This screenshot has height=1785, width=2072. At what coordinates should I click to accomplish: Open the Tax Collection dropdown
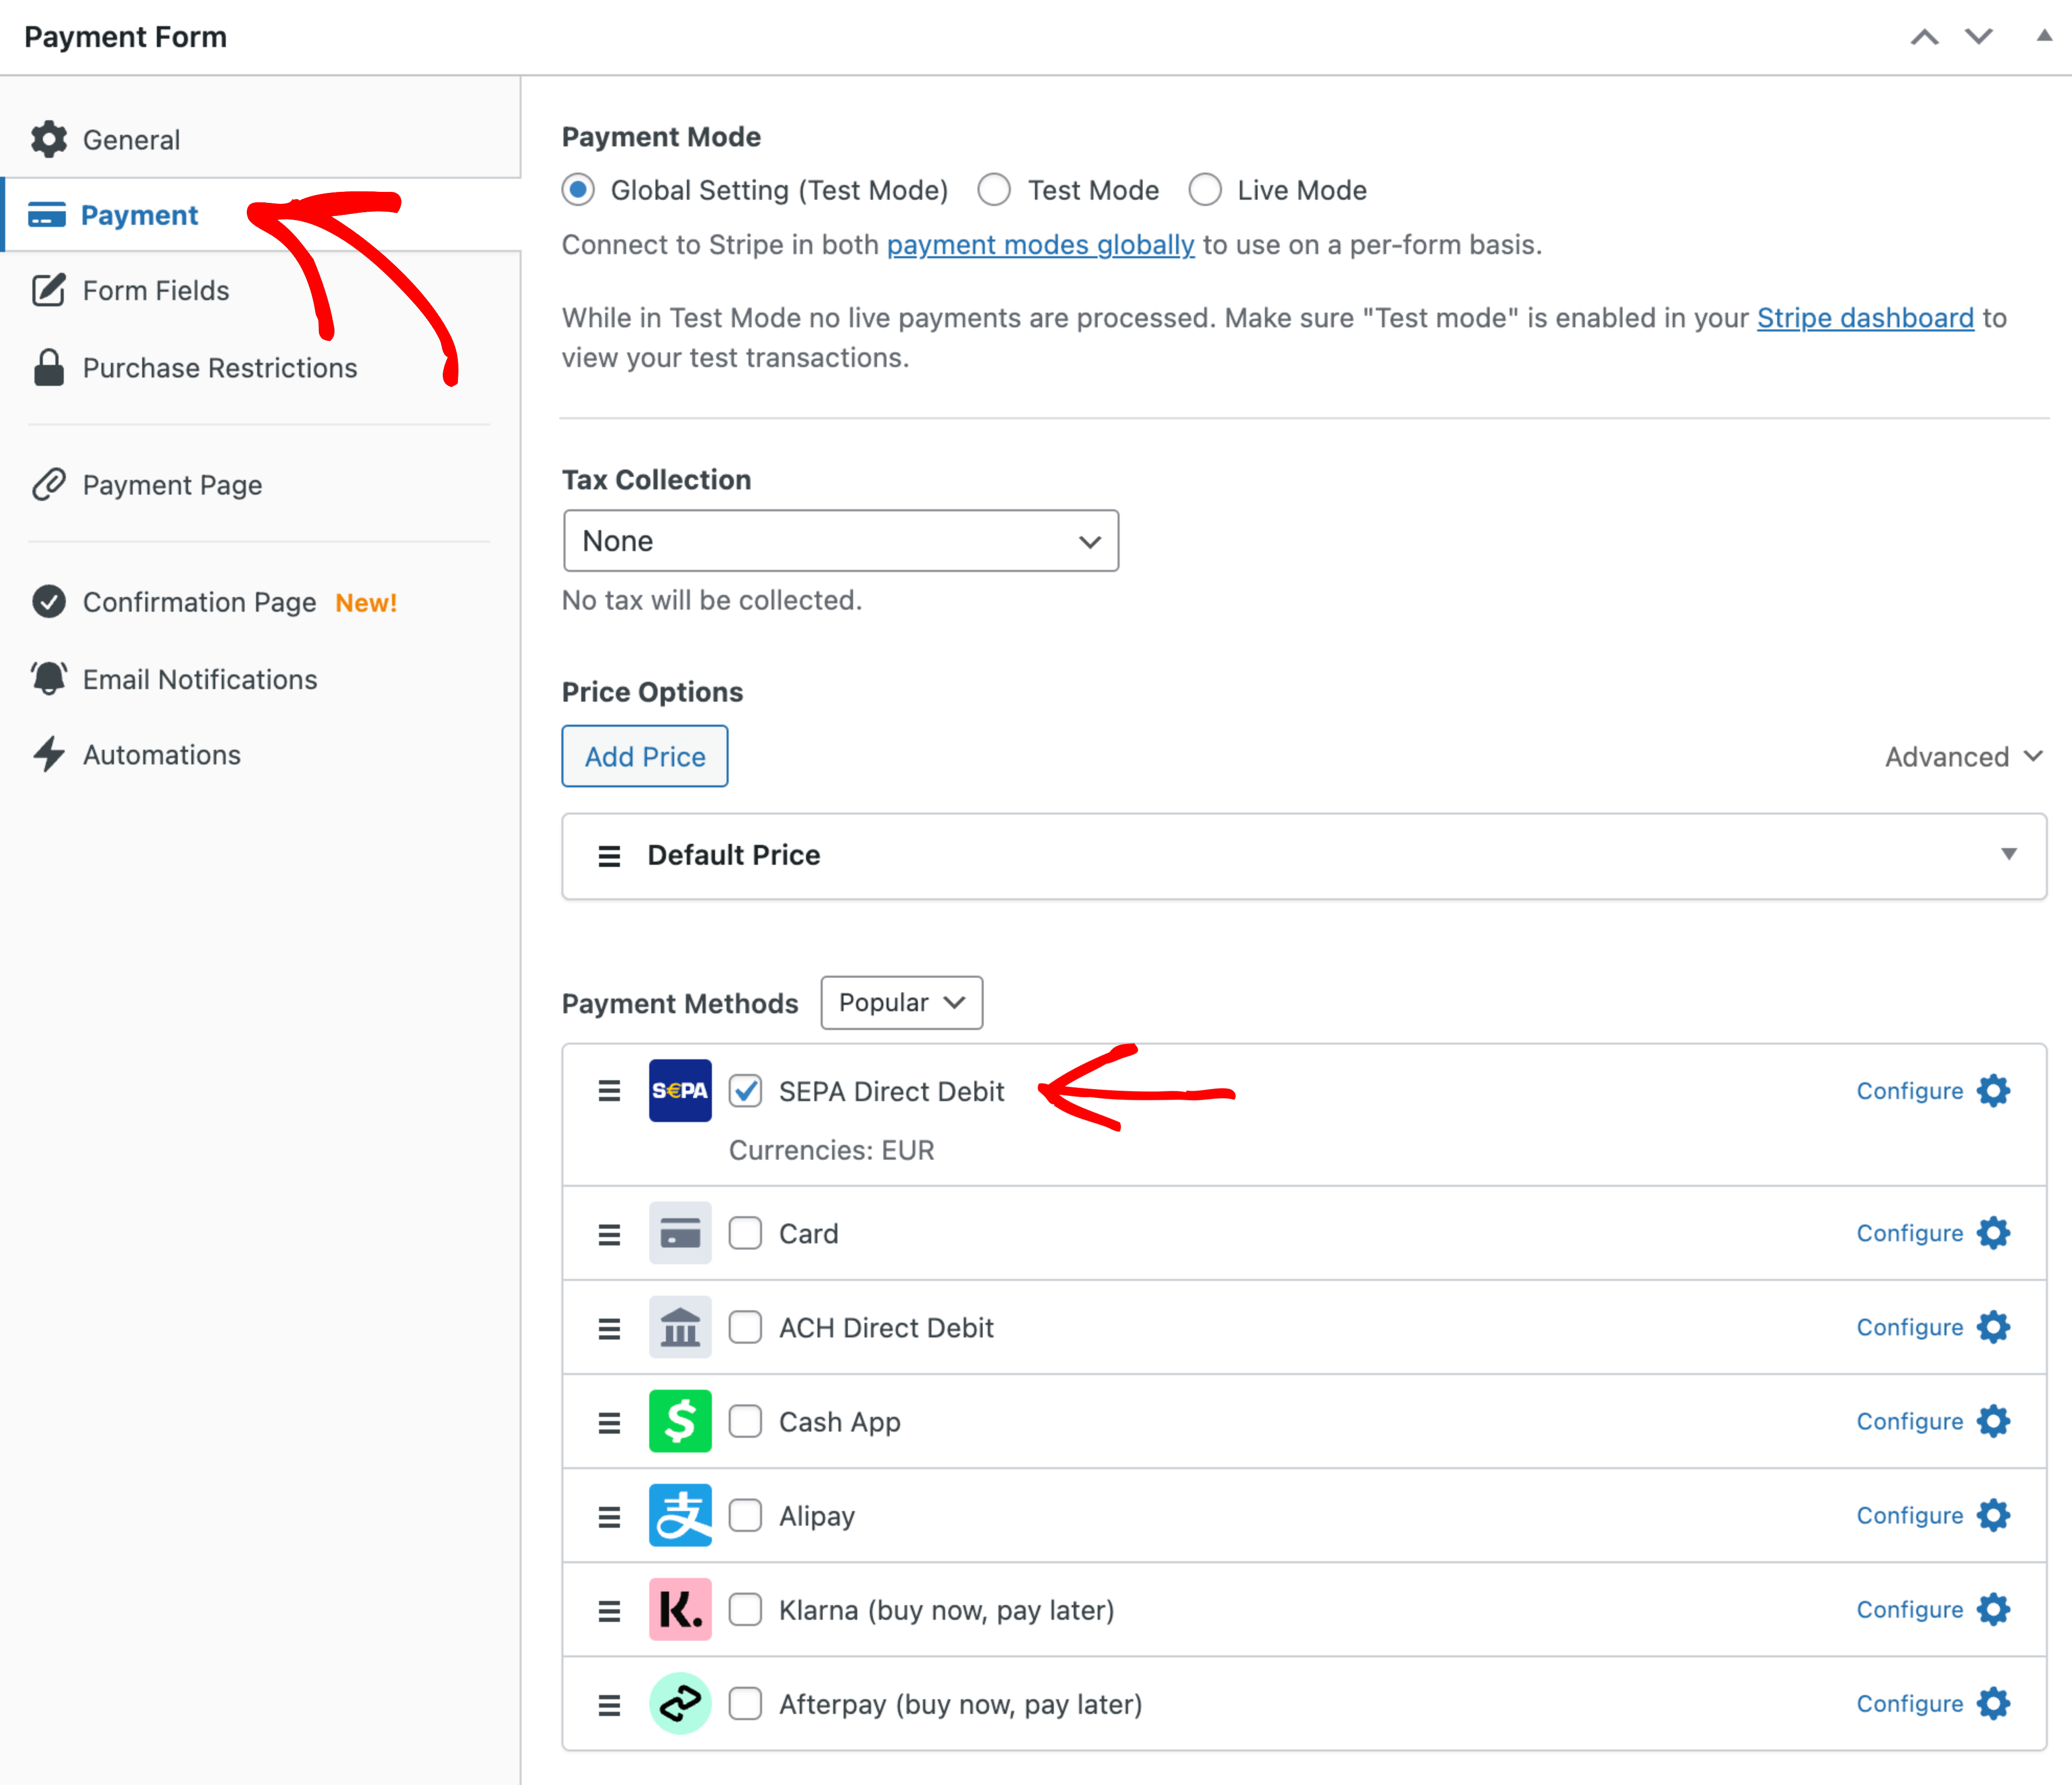[840, 541]
